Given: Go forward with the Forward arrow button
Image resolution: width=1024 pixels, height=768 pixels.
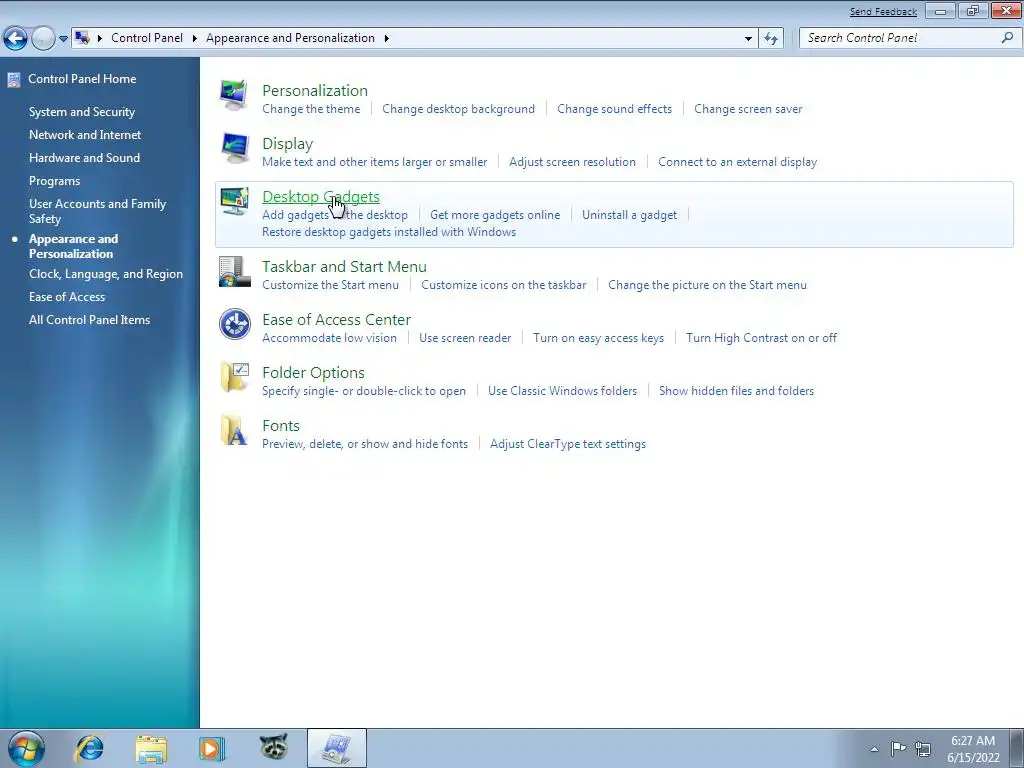Looking at the screenshot, I should [43, 39].
